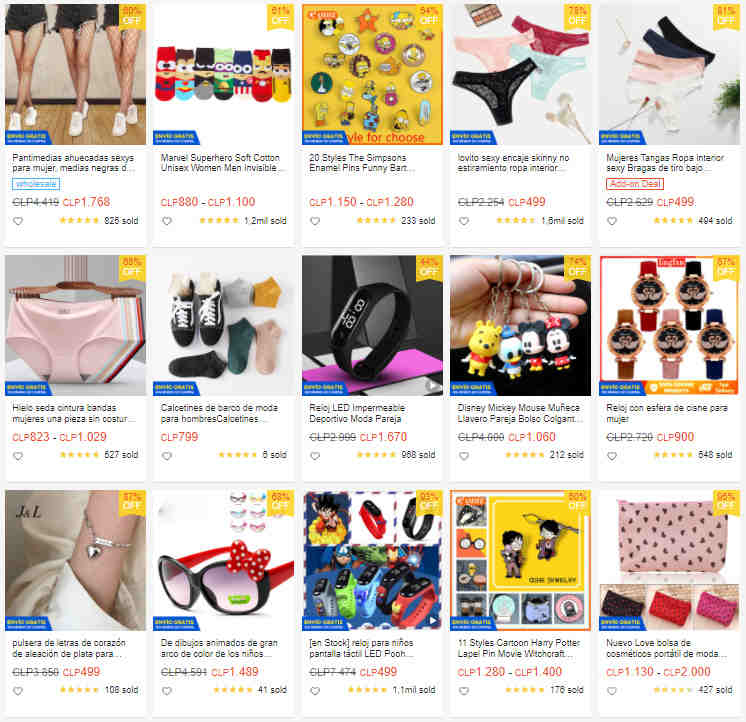Add Simpsons Enamel Pins to wishlist heart

pos(315,221)
